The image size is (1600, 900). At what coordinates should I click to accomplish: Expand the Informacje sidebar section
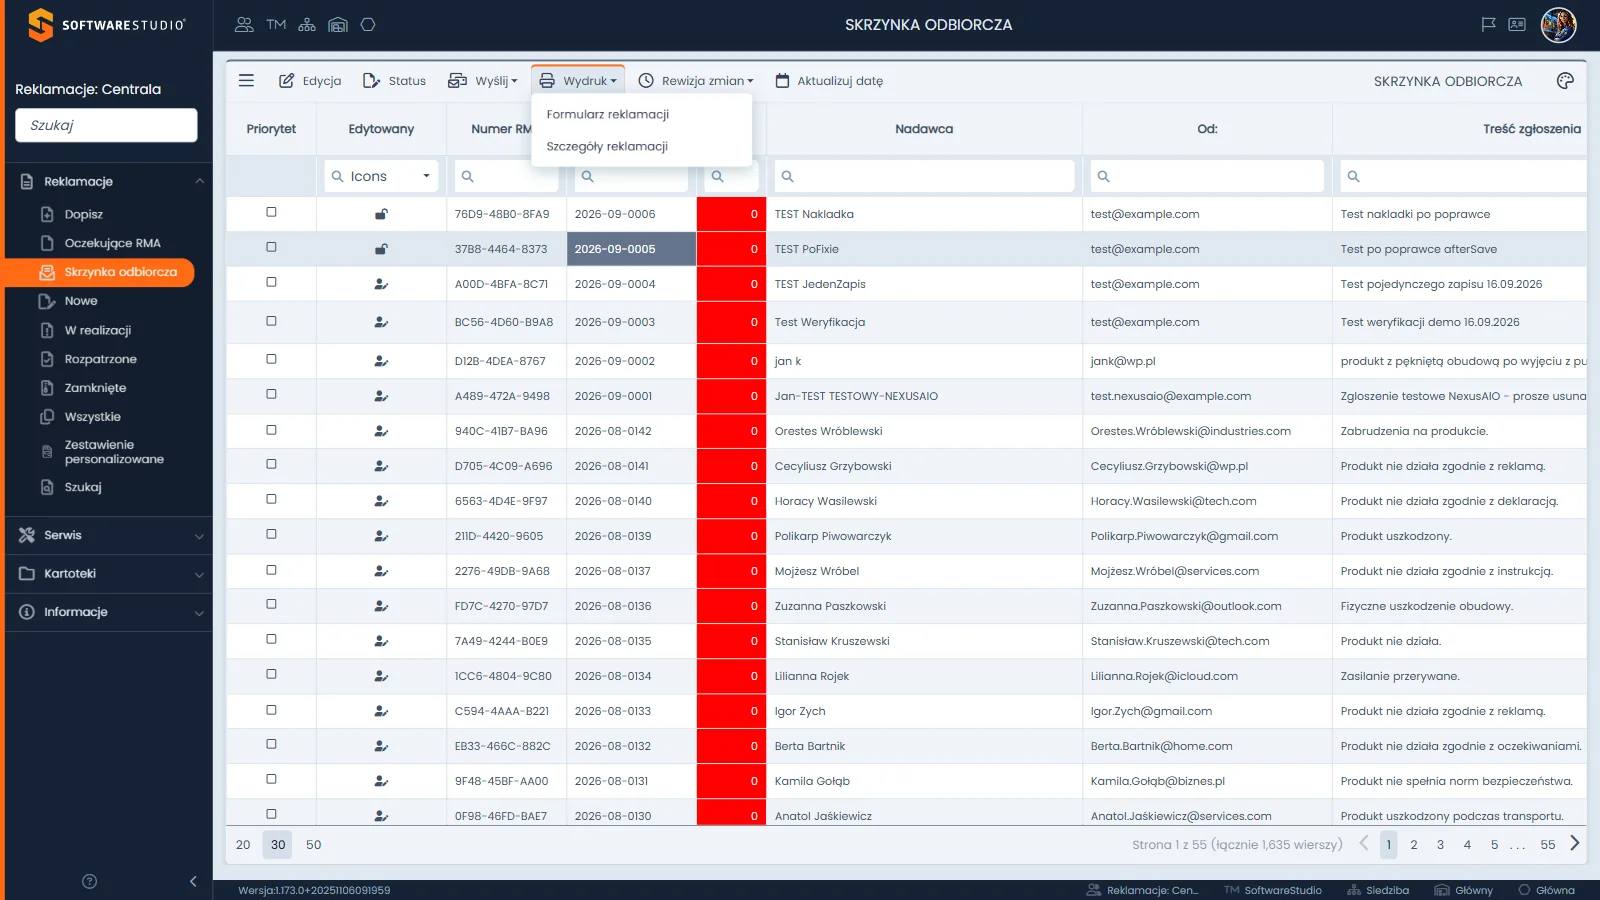(x=109, y=612)
